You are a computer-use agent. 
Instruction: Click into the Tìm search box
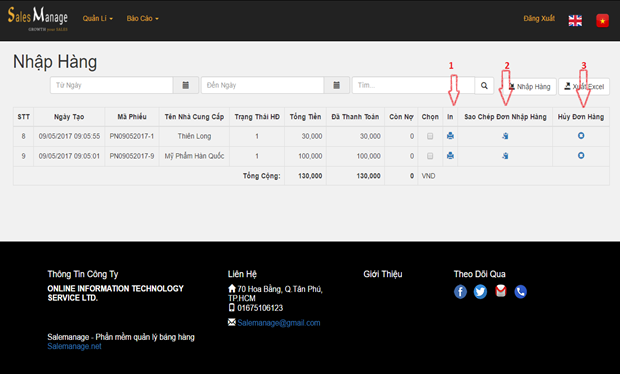point(413,85)
